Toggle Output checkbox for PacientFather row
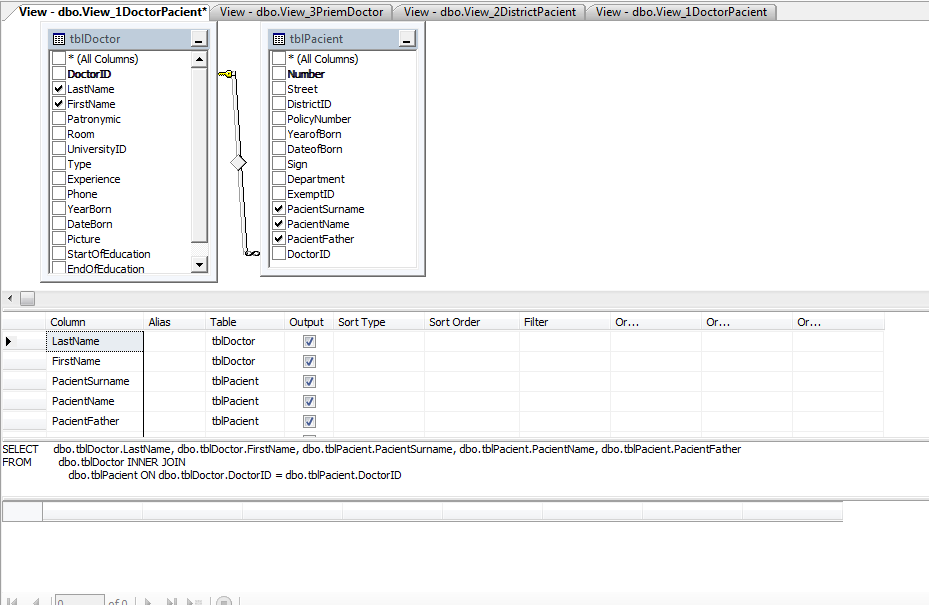 pos(309,421)
